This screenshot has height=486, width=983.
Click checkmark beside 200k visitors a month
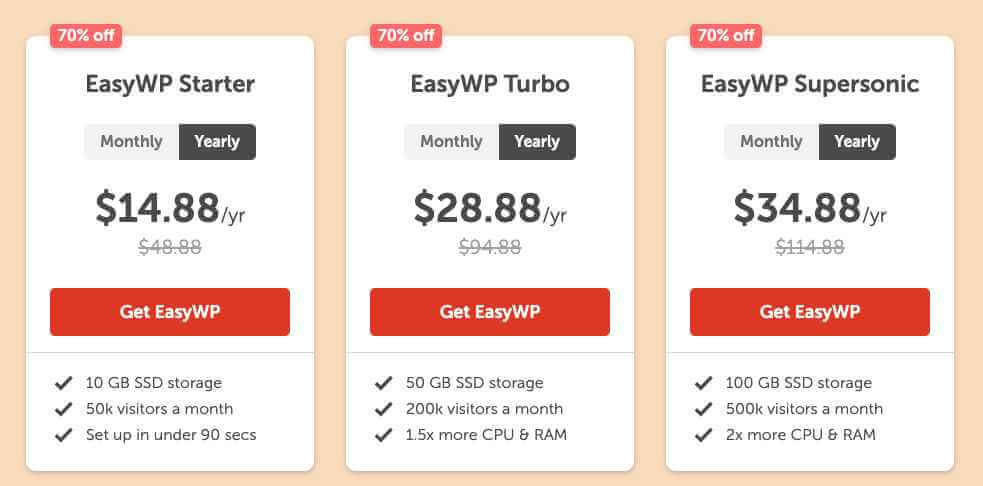(384, 409)
